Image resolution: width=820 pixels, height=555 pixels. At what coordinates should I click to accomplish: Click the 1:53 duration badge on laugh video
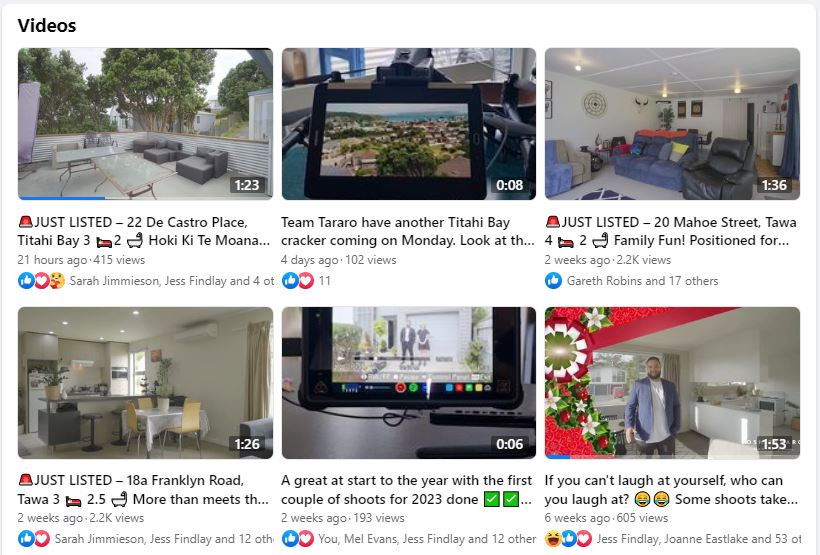pos(774,444)
